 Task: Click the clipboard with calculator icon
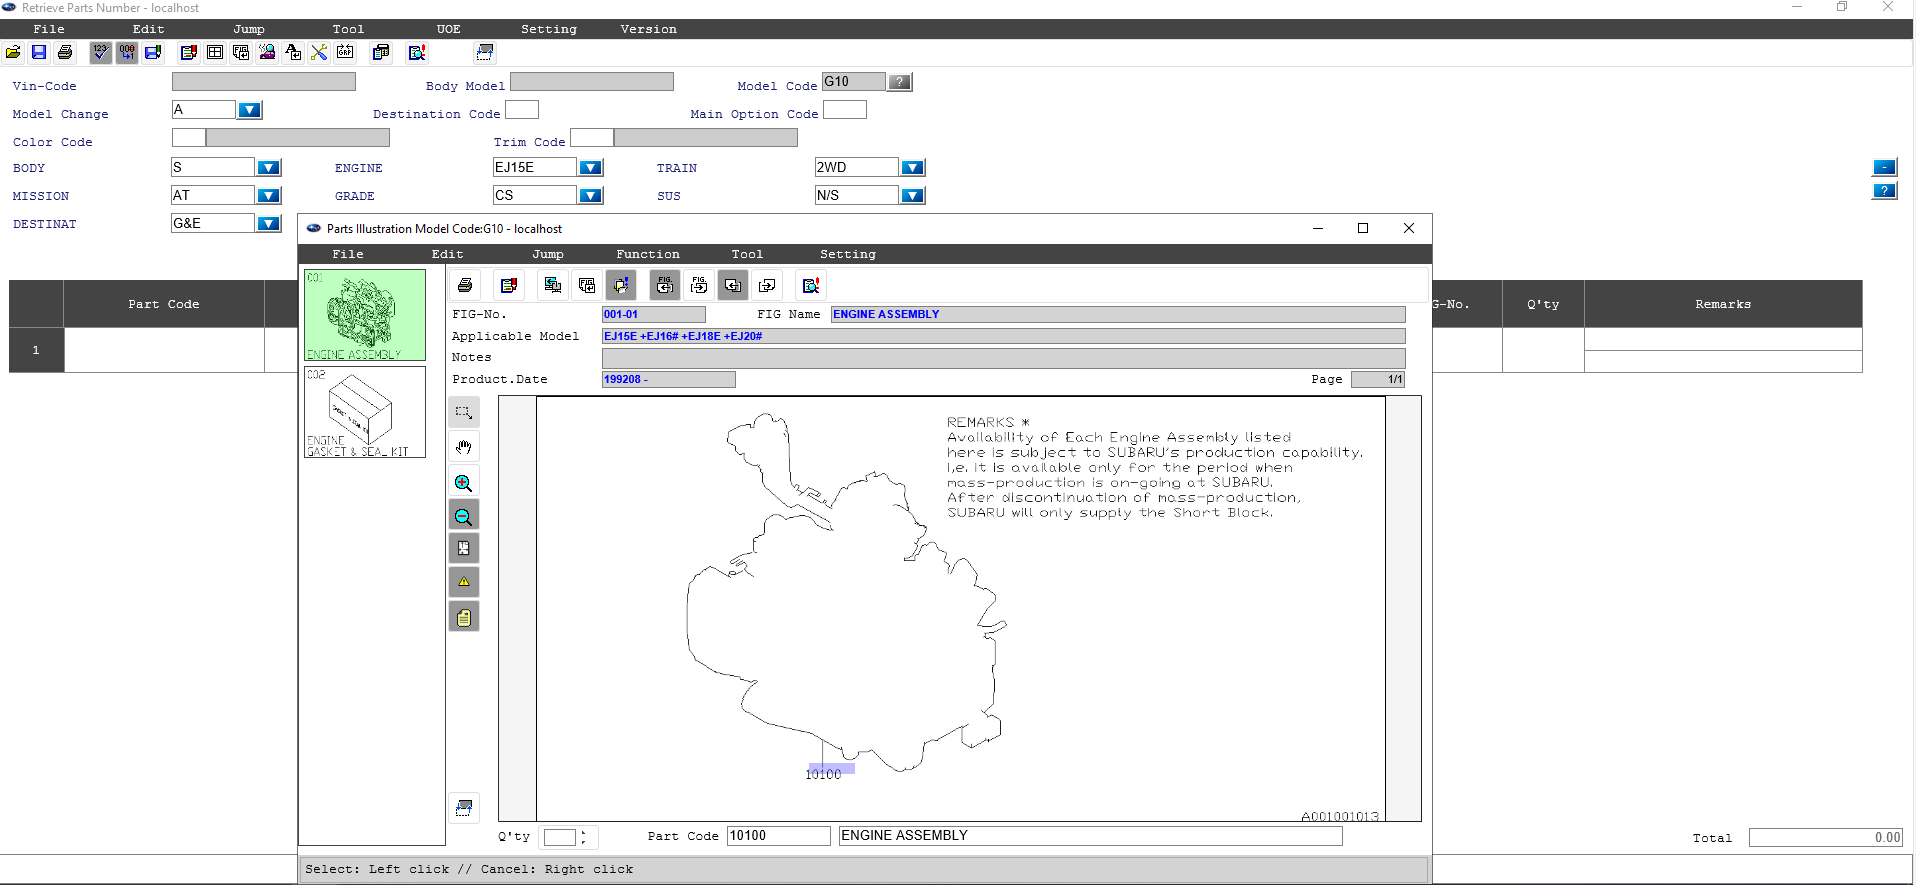(380, 52)
